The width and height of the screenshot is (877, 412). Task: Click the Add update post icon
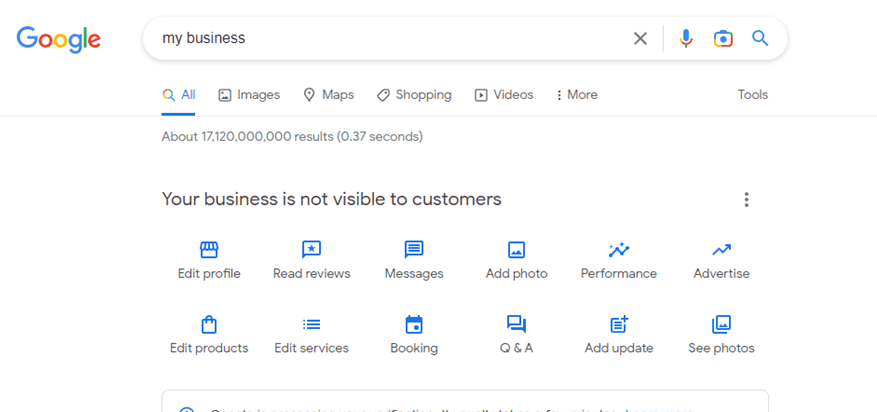619,324
